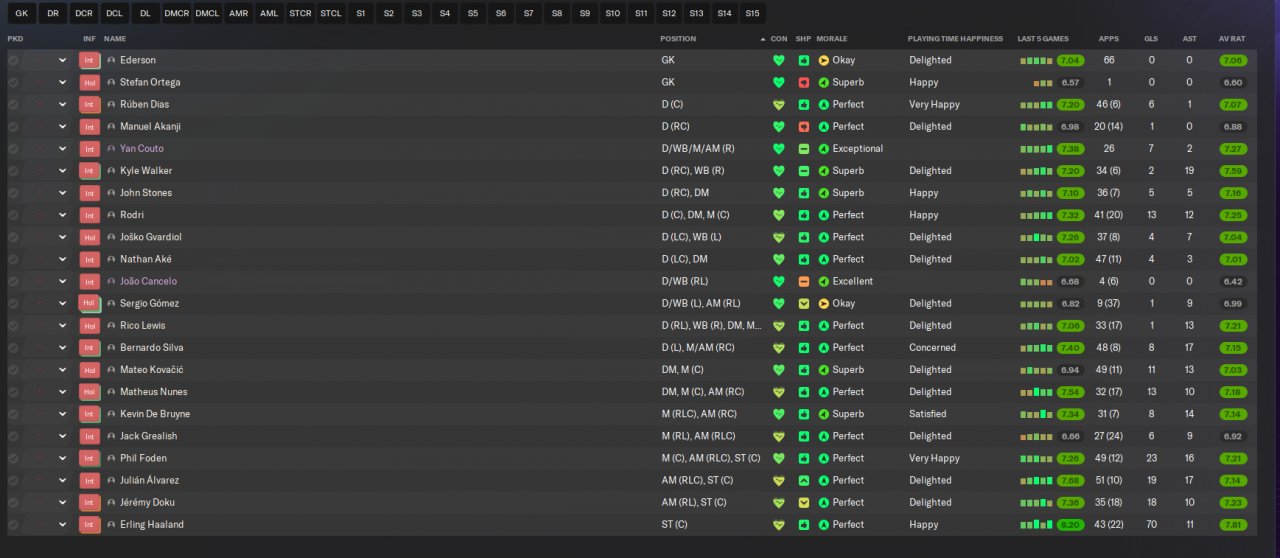Sort by MORALE column header
Viewport: 1280px width, 558px height.
coord(832,39)
